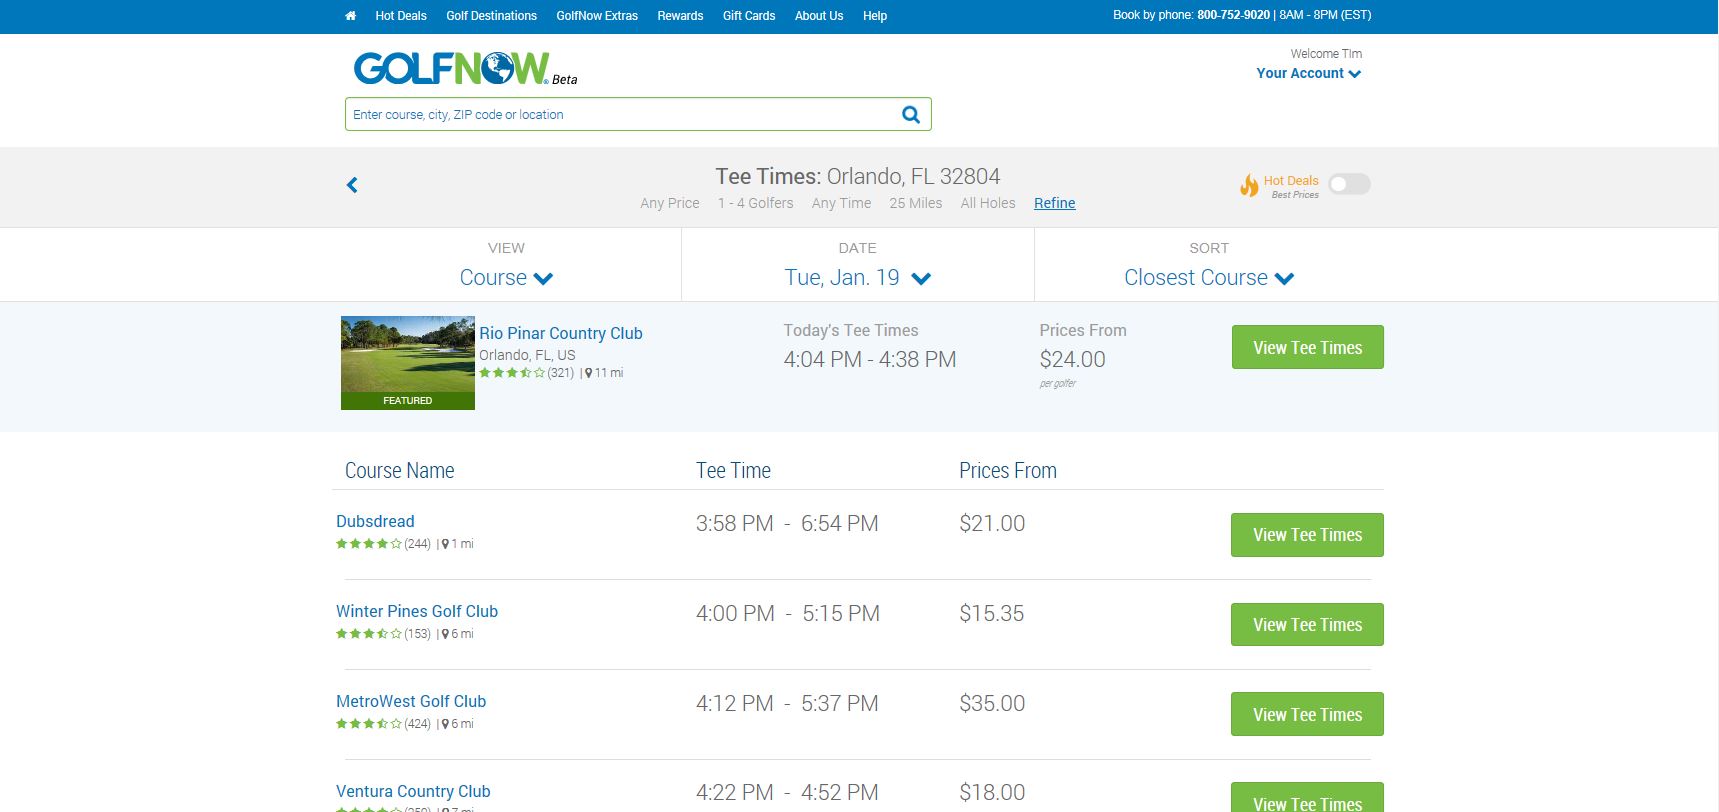Click Dubsdread tee time 3:58 PM - 6:54 PM
Viewport: 1719px width, 812px height.
pyautogui.click(x=787, y=523)
